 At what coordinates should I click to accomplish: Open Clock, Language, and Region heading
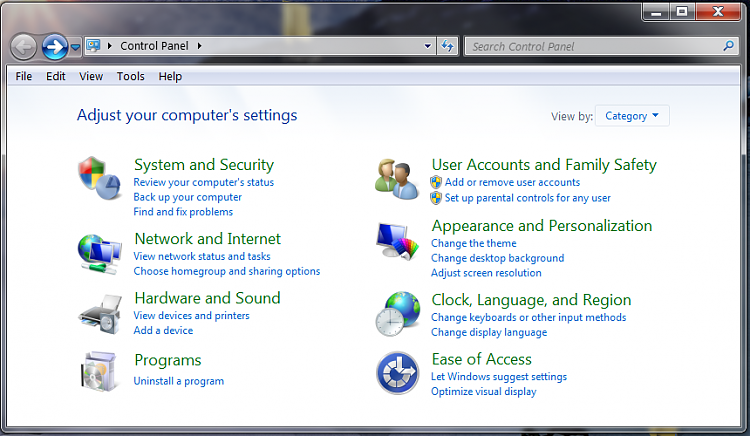pos(531,300)
